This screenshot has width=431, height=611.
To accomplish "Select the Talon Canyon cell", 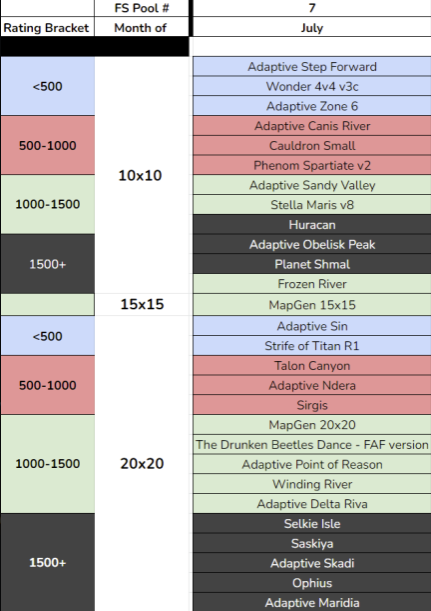I will pyautogui.click(x=312, y=366).
